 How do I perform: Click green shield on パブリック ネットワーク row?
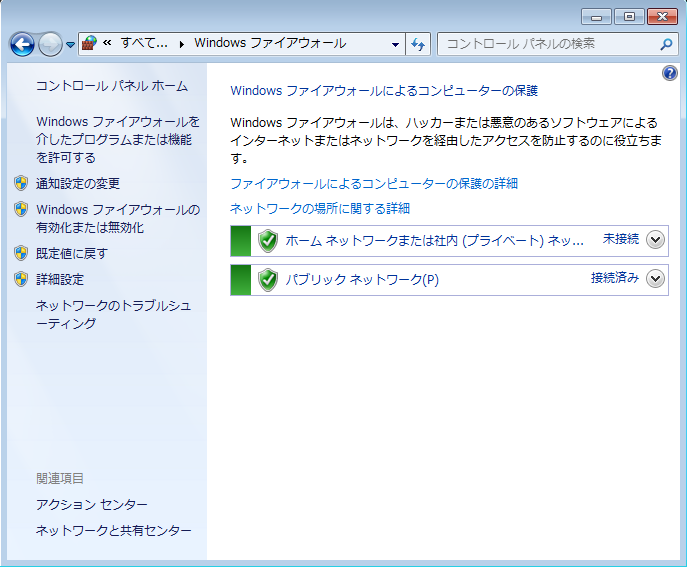268,280
